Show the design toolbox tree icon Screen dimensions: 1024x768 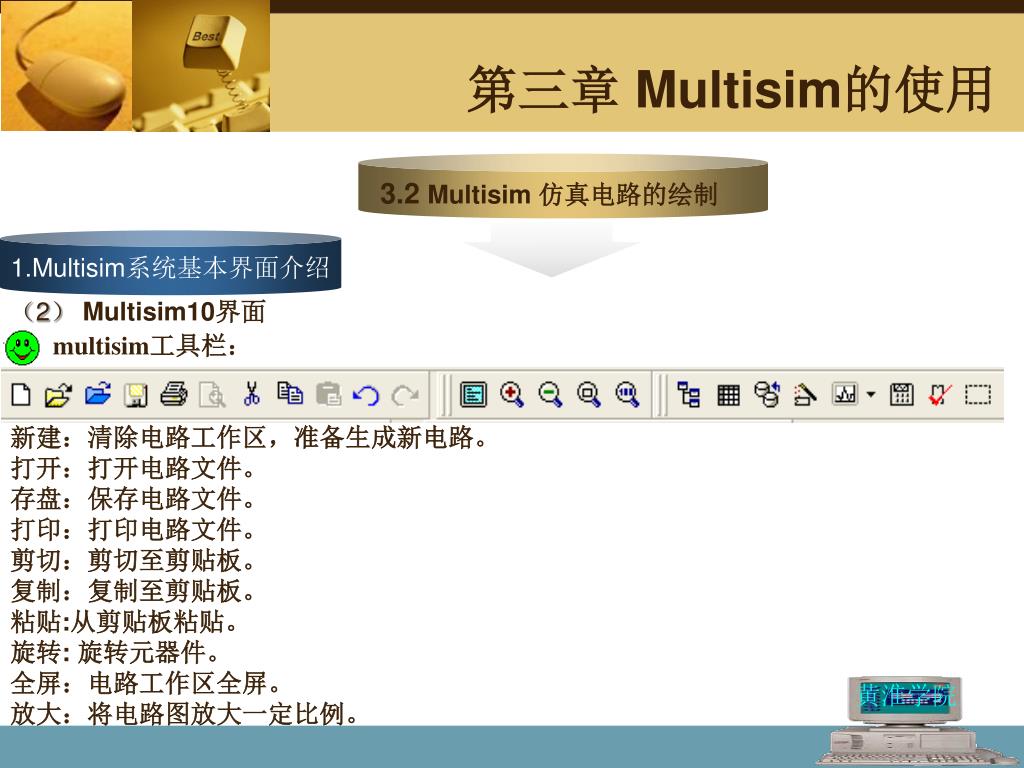688,394
